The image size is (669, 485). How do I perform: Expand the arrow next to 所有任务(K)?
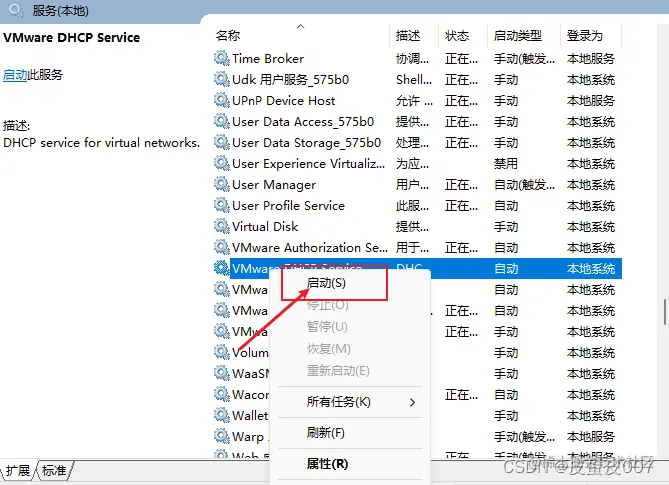pyautogui.click(x=412, y=402)
